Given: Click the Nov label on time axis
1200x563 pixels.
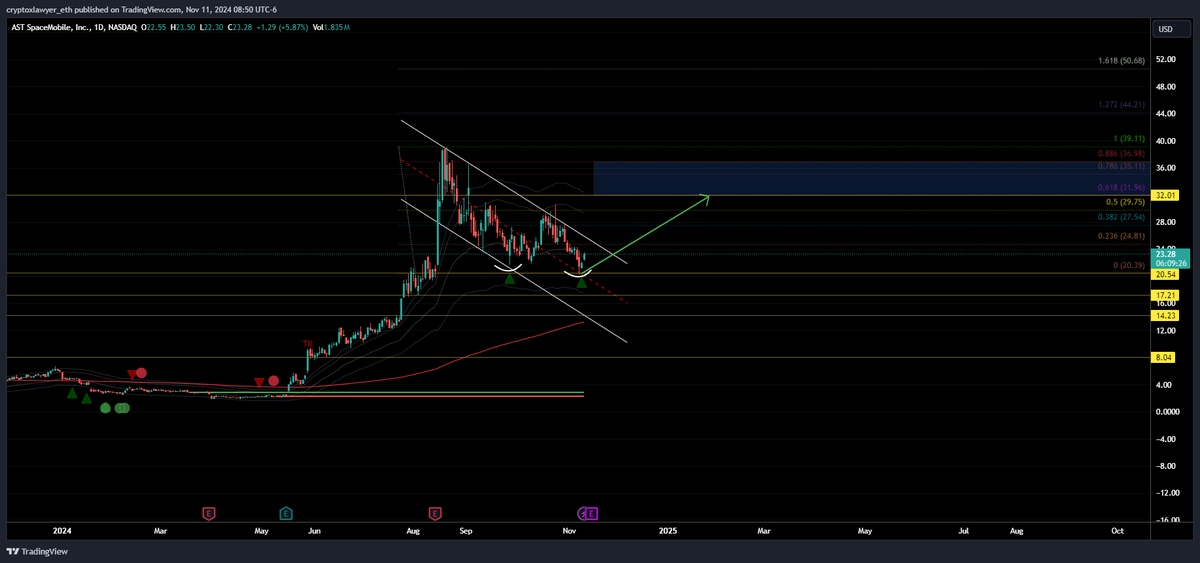Looking at the screenshot, I should 569,532.
